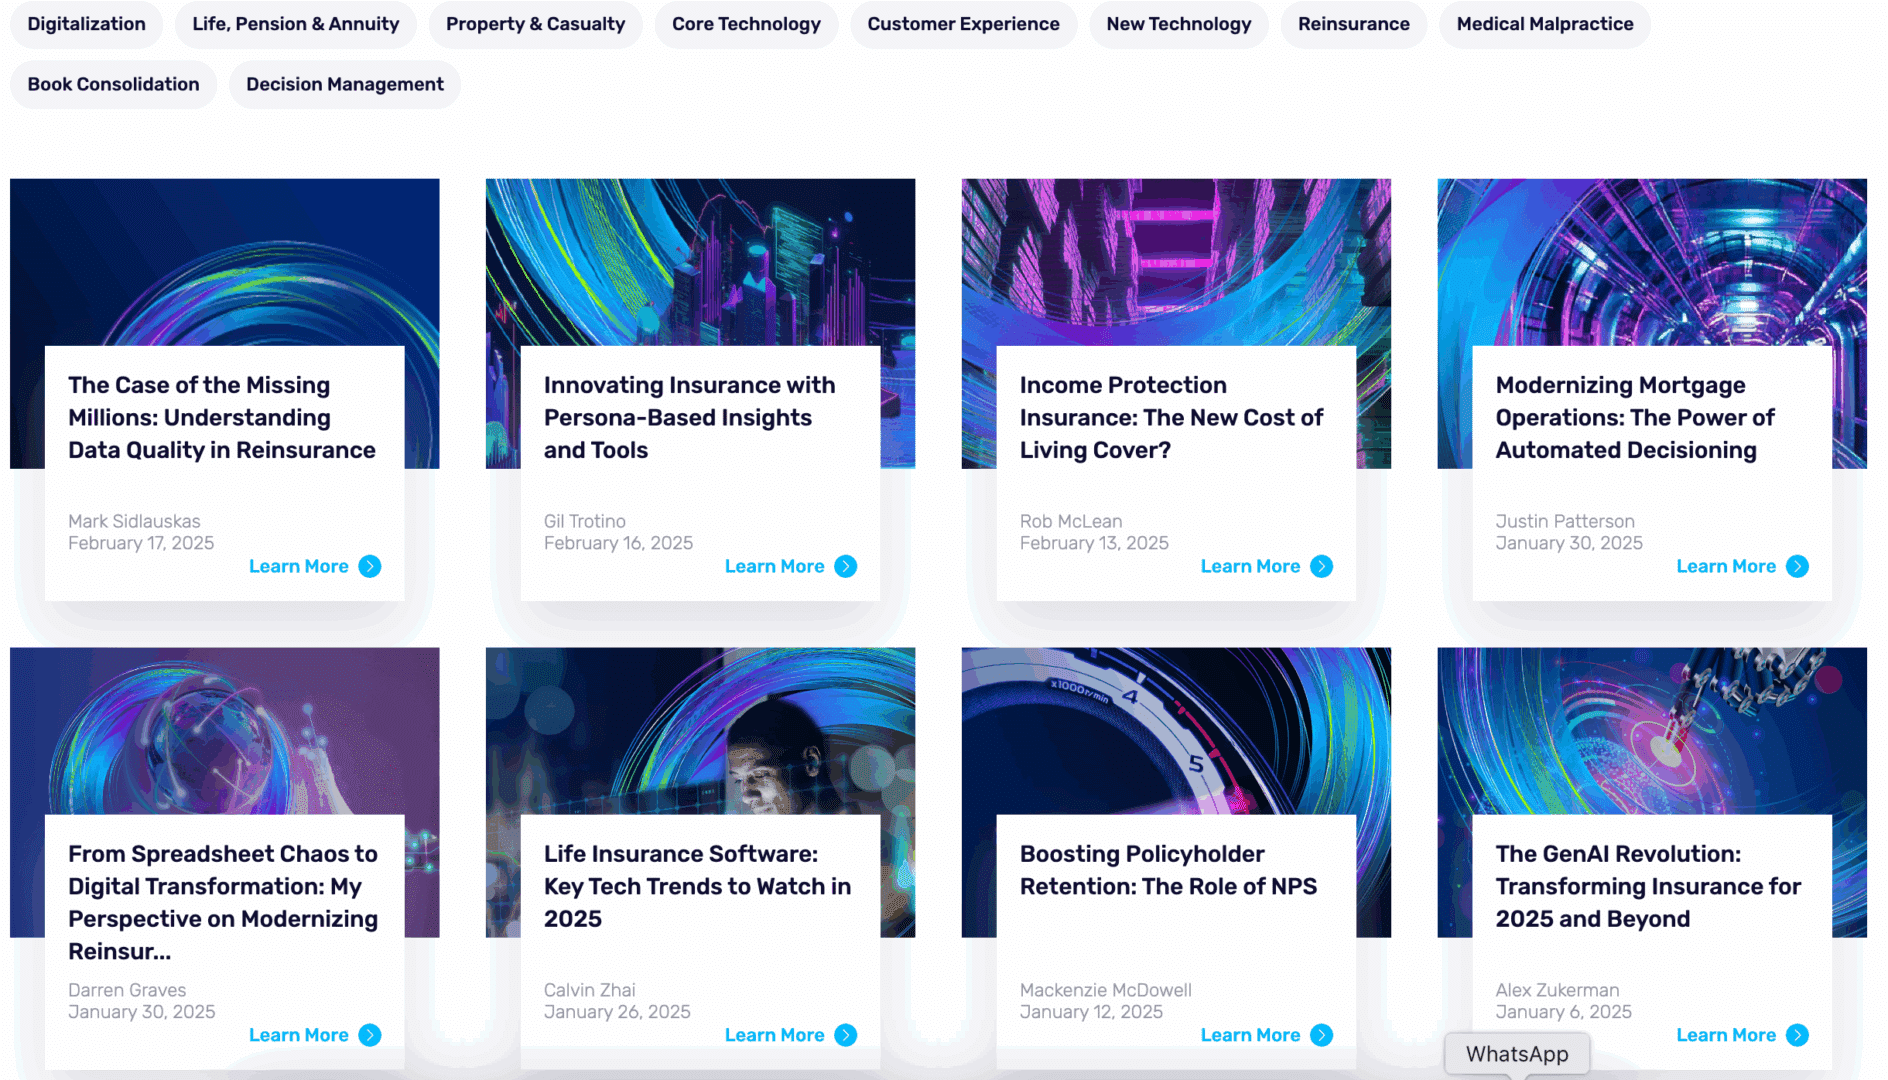Open Innovating Insurance with Persona-Based Insights title
Viewport: 1888px width, 1080px height.
click(690, 418)
